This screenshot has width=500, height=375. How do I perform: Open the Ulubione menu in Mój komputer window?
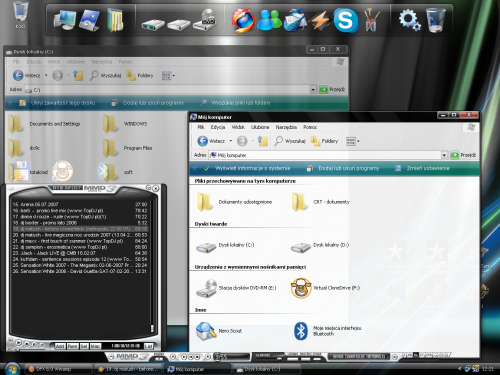coord(260,127)
